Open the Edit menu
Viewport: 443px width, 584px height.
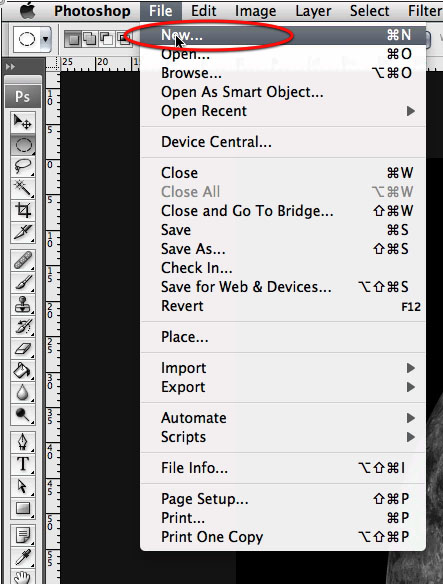pos(203,10)
